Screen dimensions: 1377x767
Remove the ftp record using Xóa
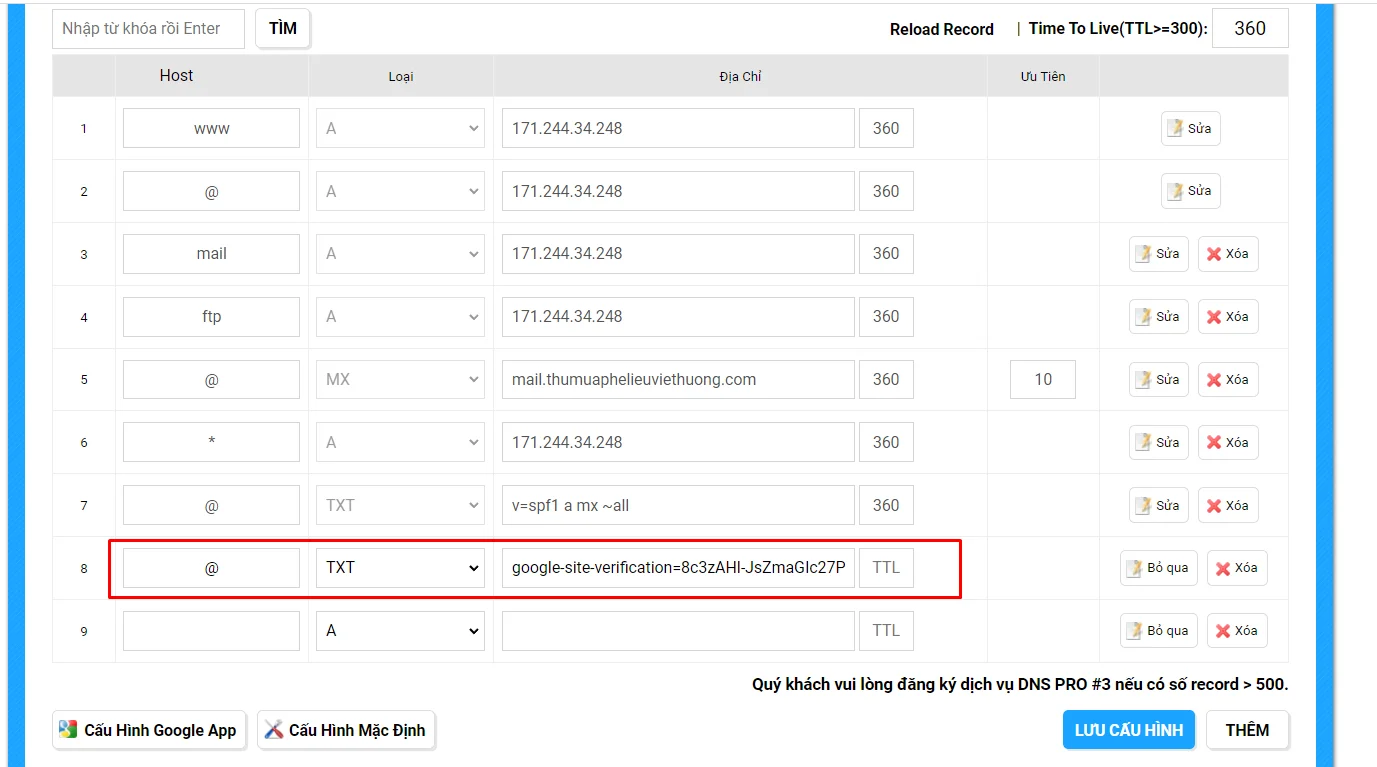[1228, 317]
